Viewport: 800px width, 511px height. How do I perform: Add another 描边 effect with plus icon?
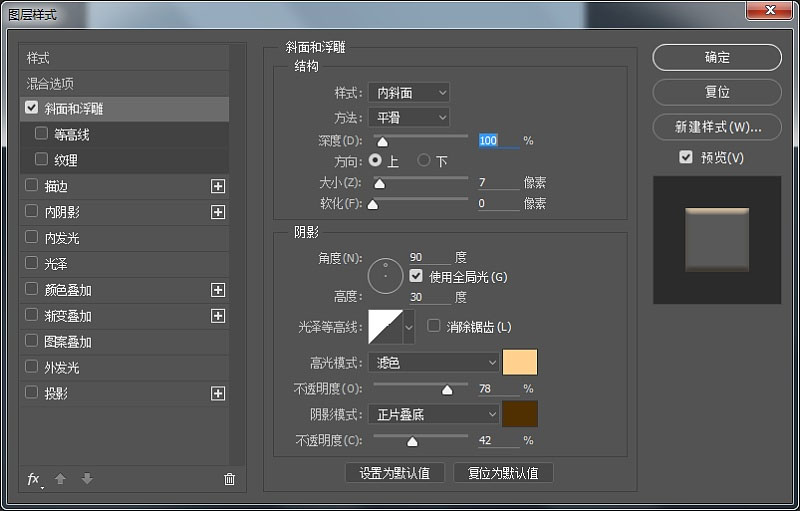click(x=218, y=186)
